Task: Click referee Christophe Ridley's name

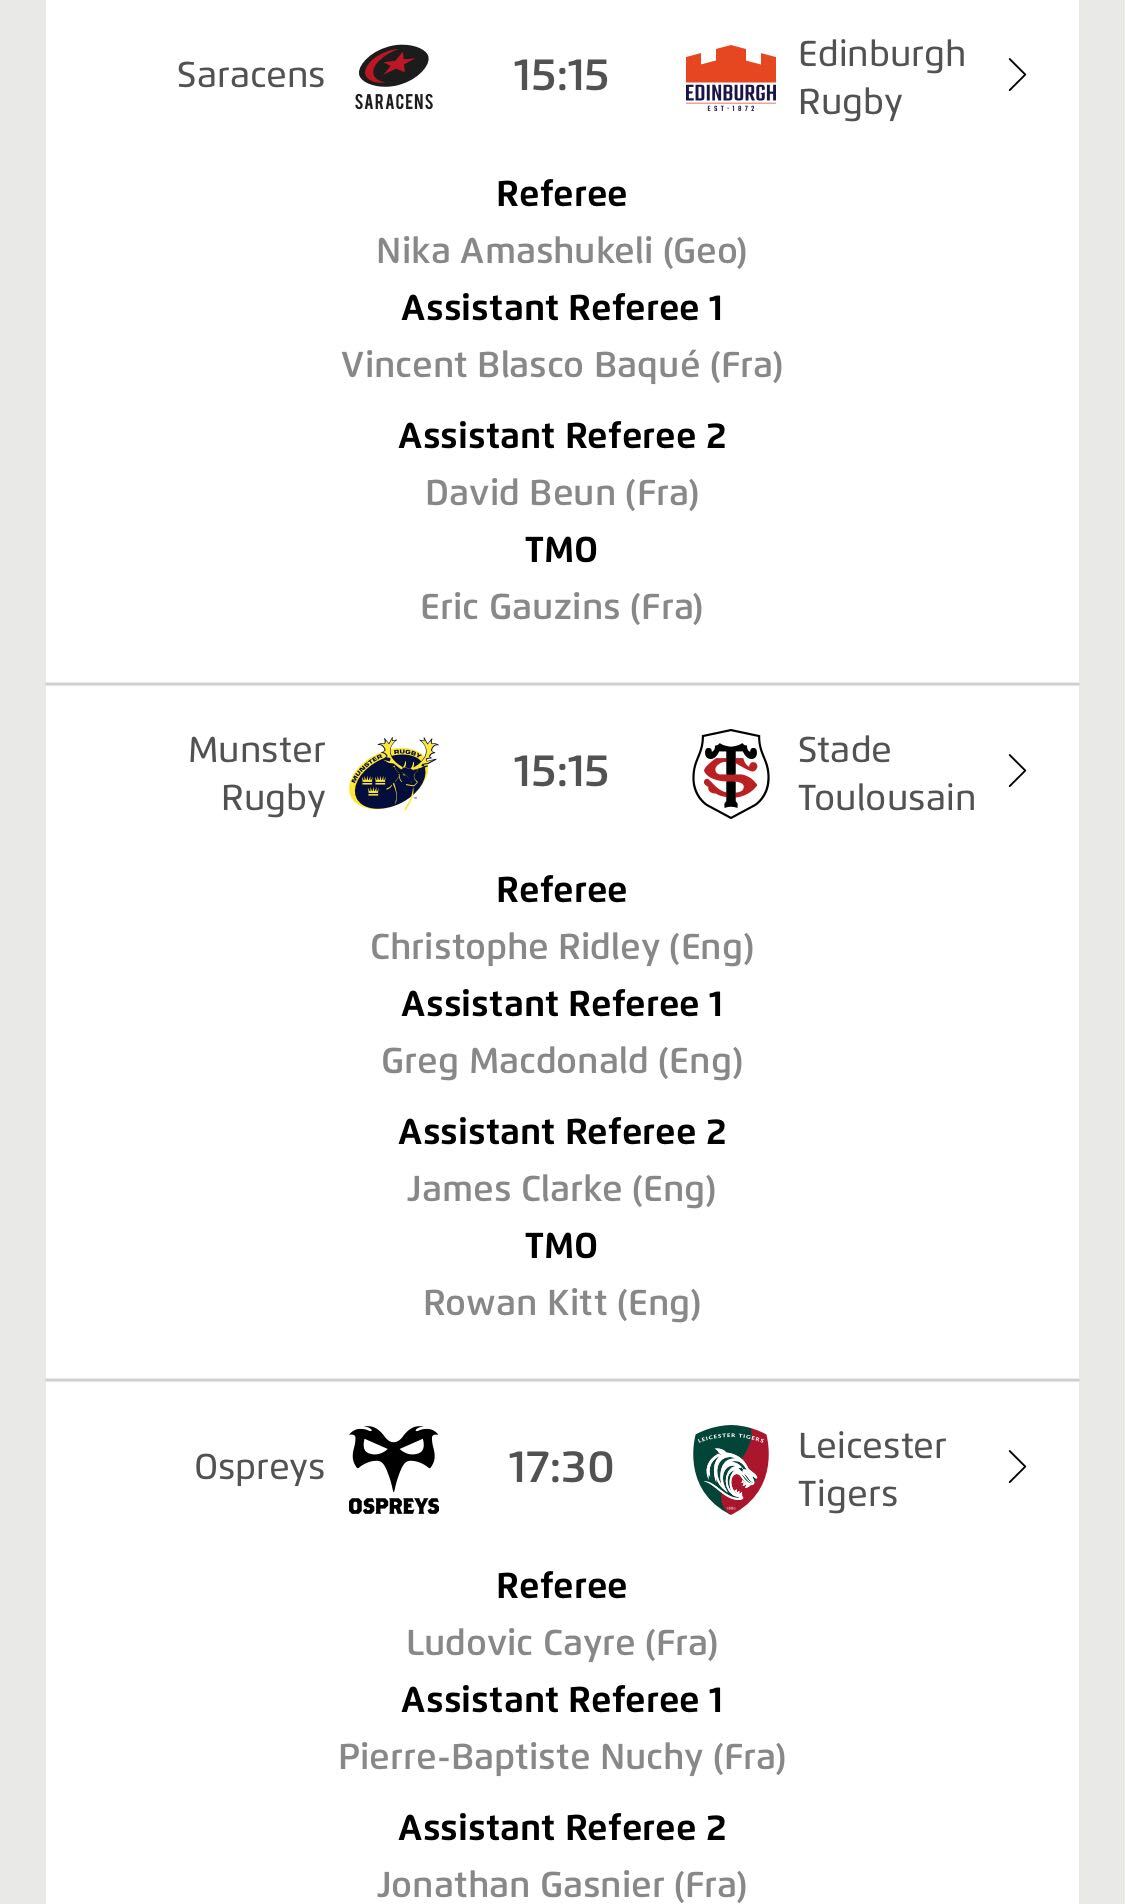Action: tap(561, 947)
